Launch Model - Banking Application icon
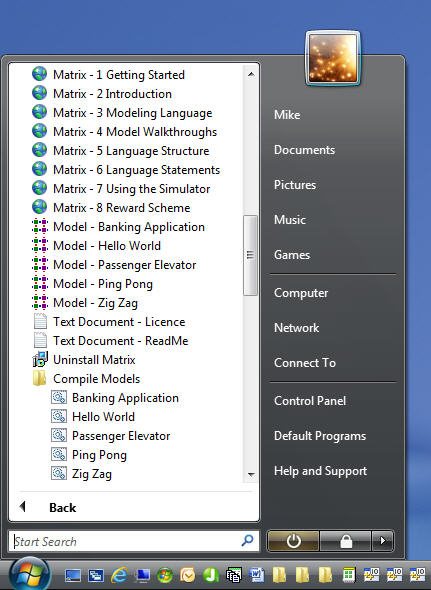431x590 pixels. pyautogui.click(x=40, y=227)
